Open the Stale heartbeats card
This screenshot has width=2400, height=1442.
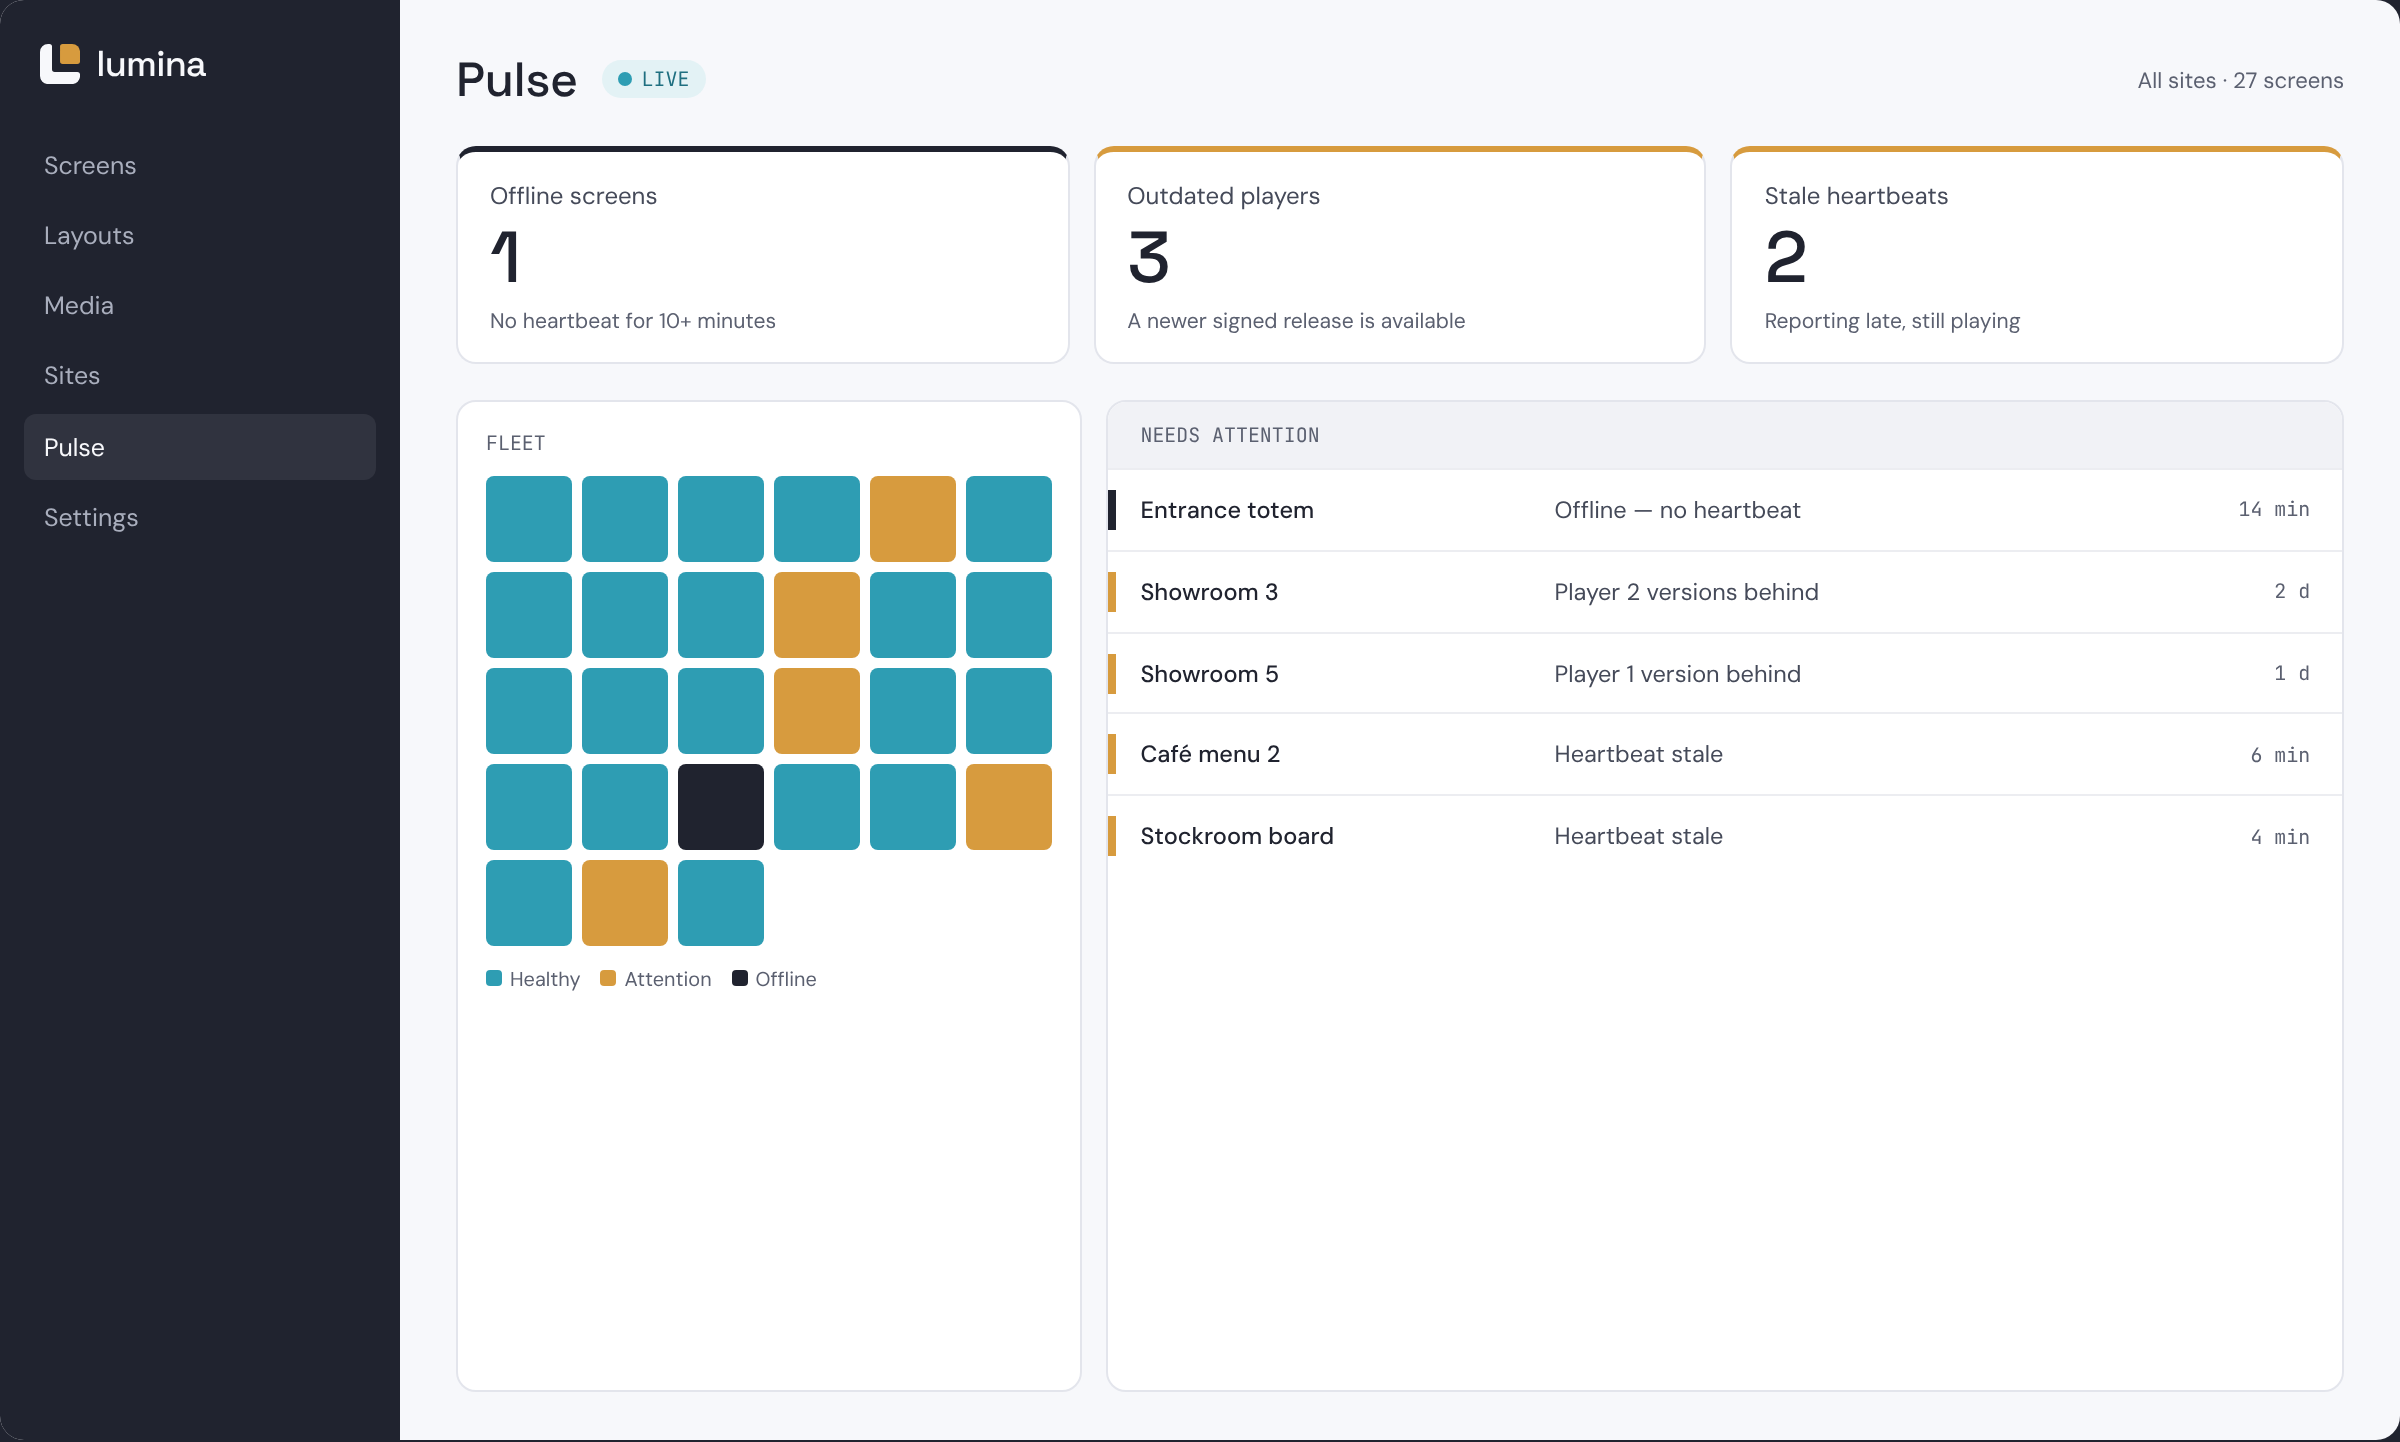(2036, 255)
